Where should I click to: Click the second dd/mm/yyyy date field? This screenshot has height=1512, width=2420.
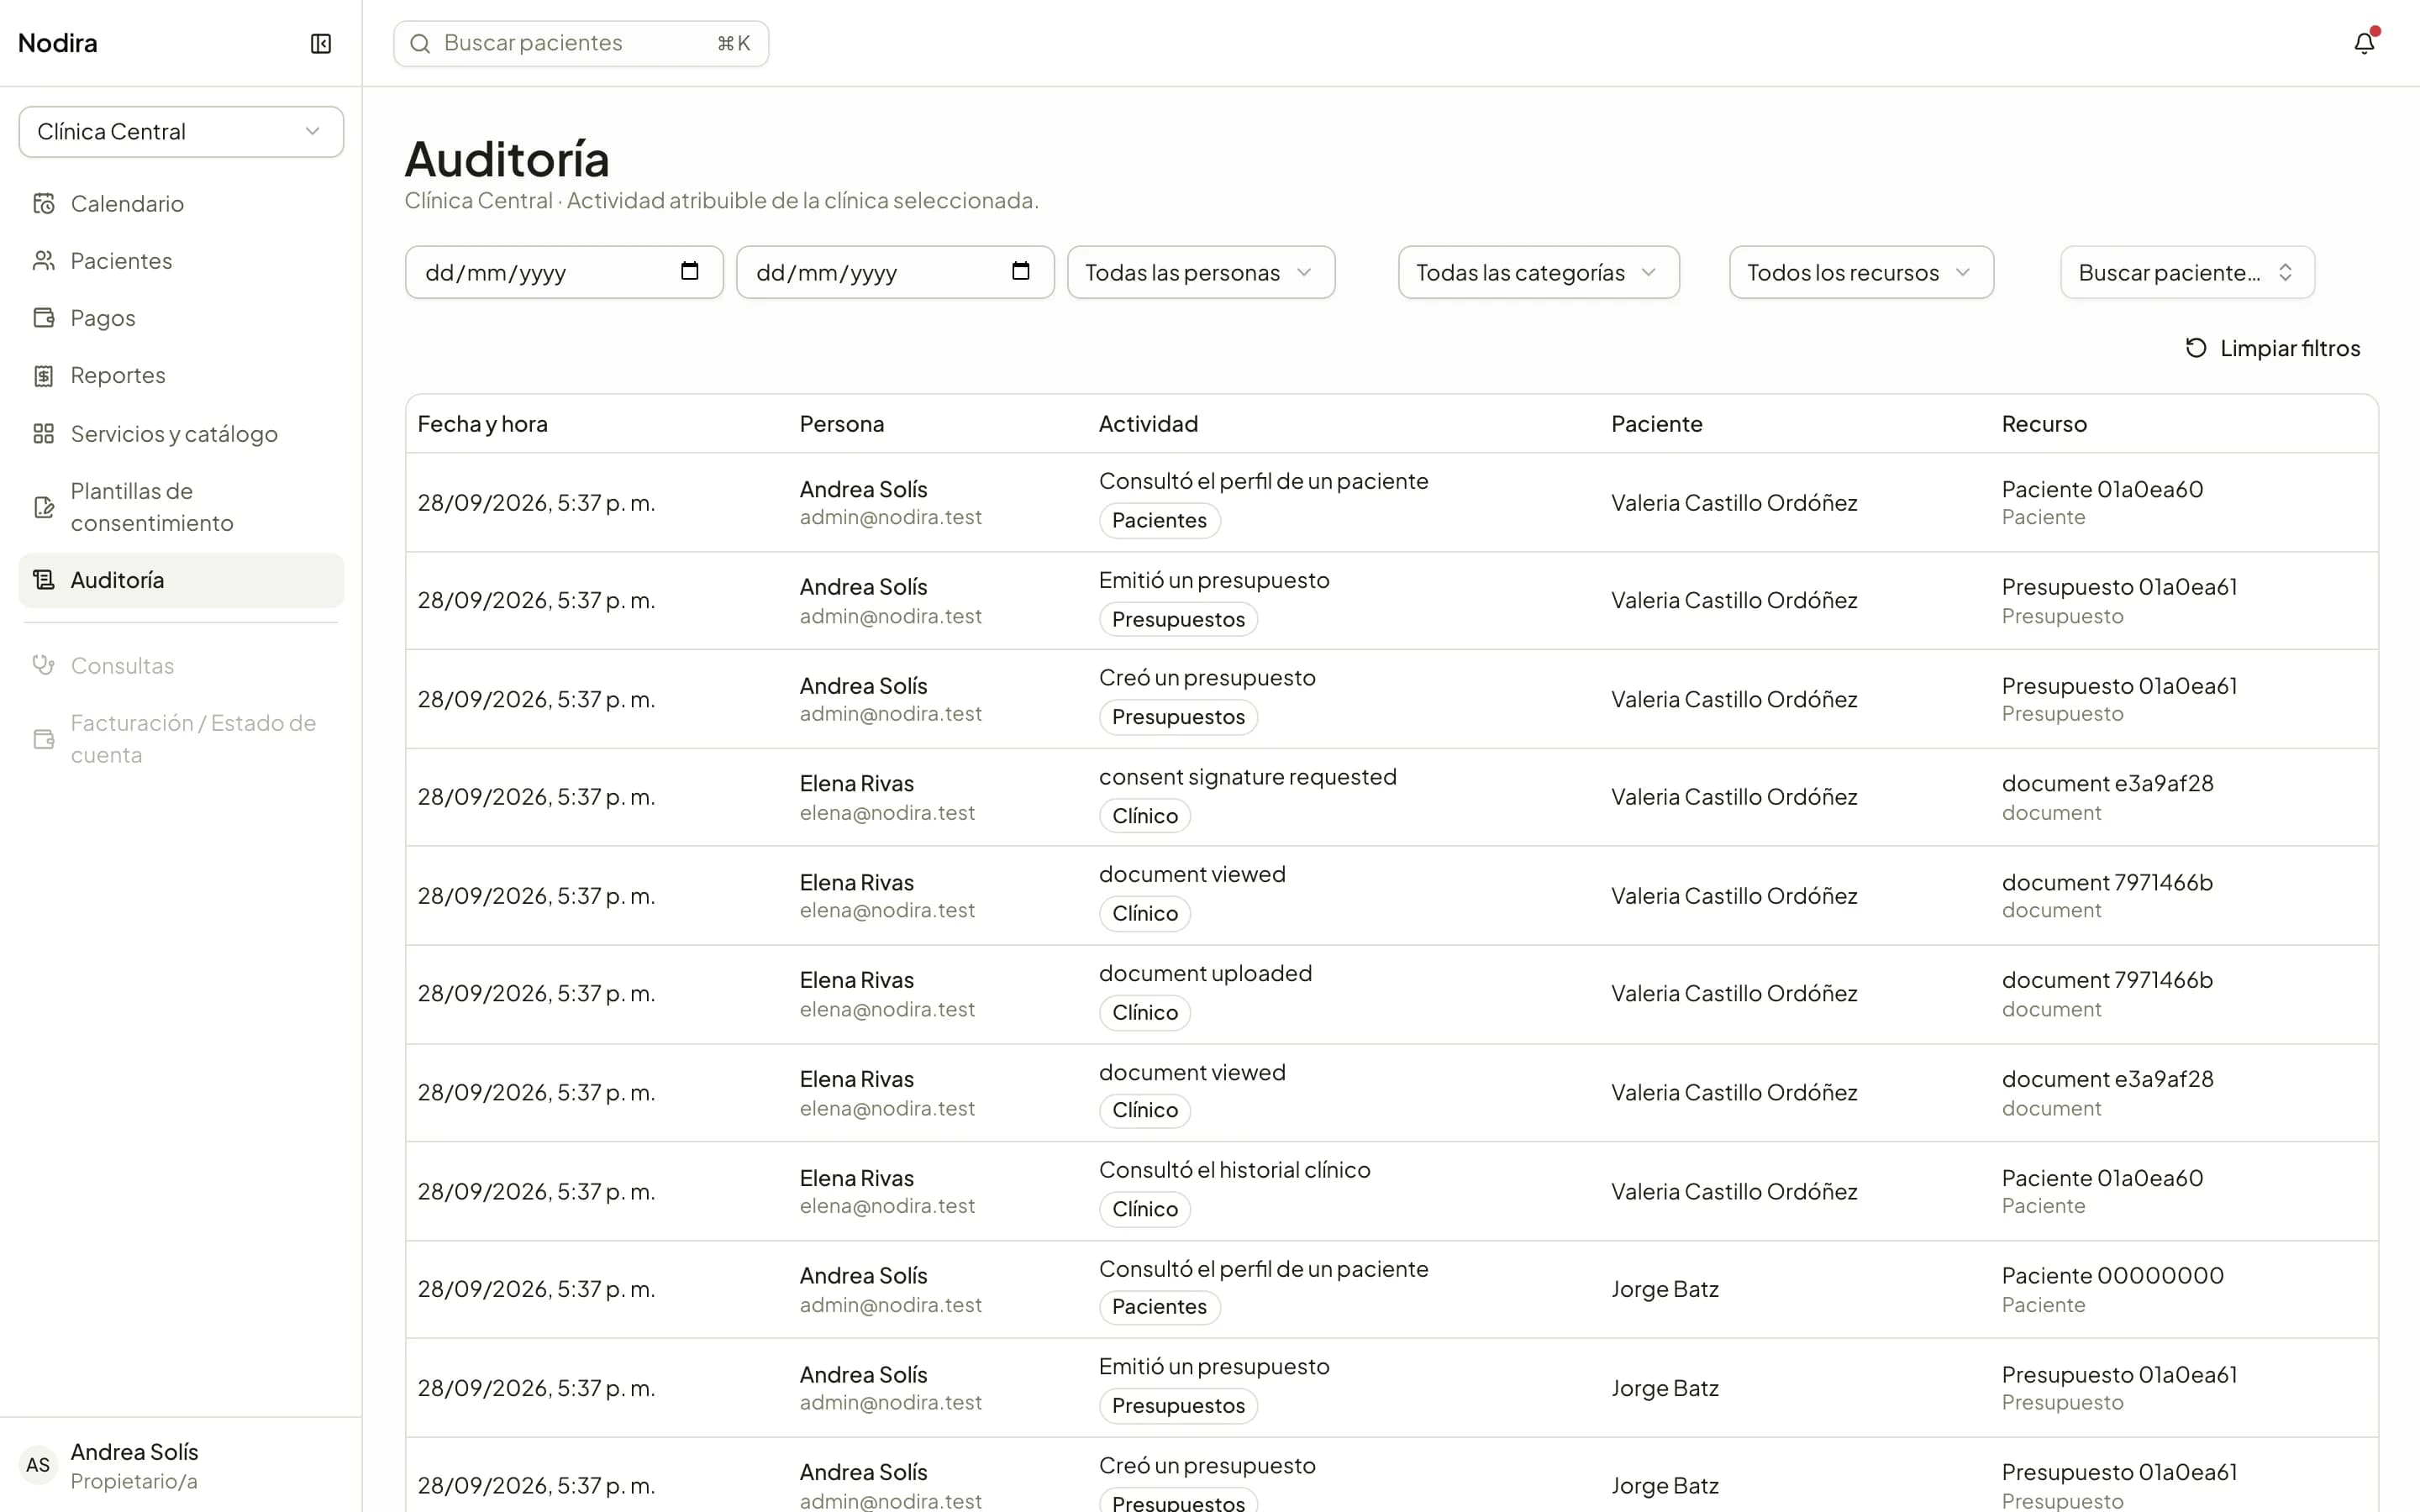click(x=895, y=272)
